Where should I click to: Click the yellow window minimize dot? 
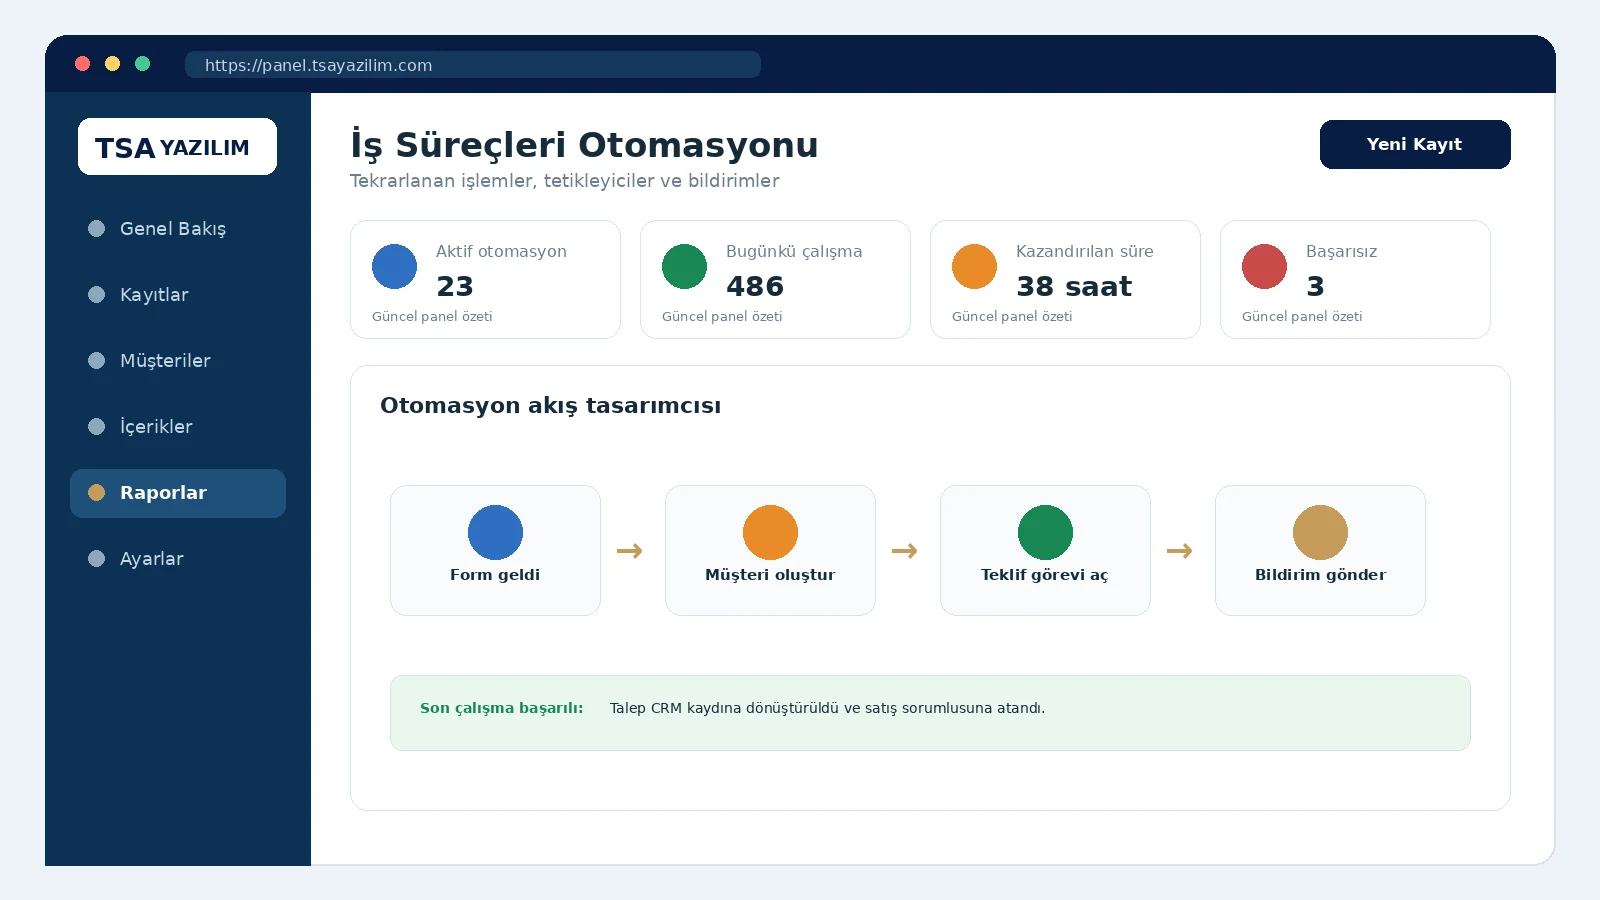[113, 64]
